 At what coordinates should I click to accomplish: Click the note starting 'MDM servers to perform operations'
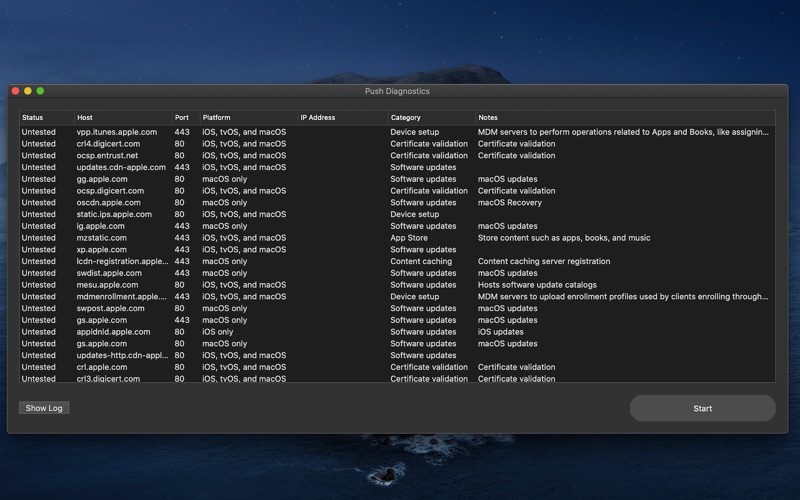623,132
